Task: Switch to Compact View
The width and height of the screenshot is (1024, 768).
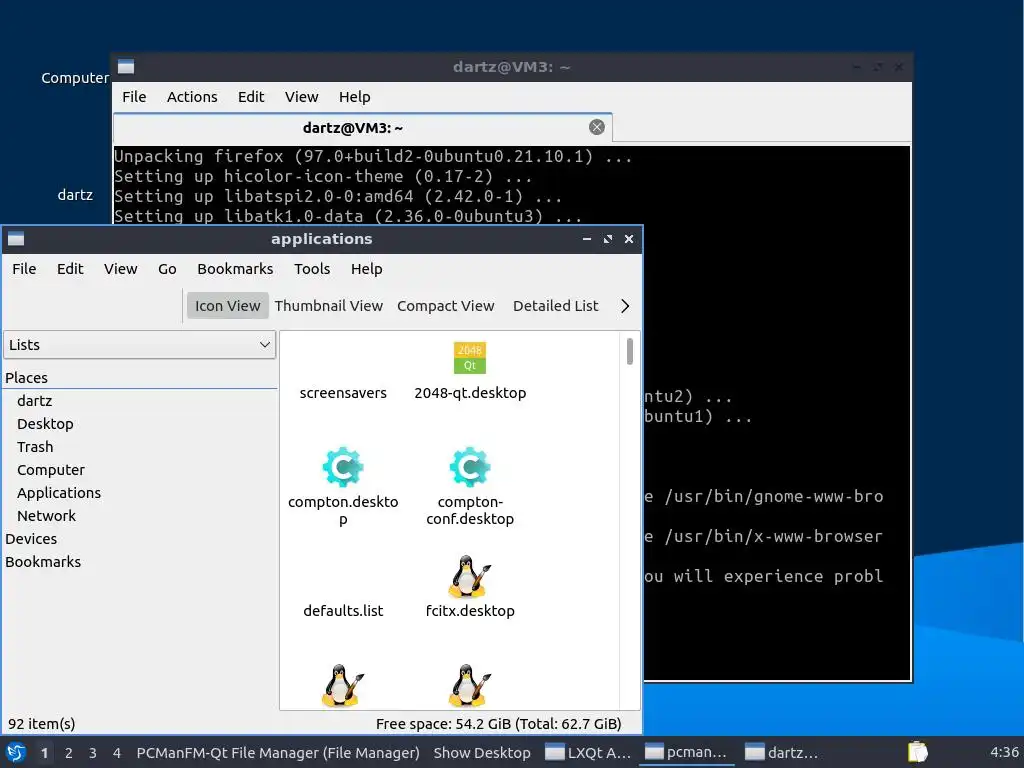Action: [445, 306]
